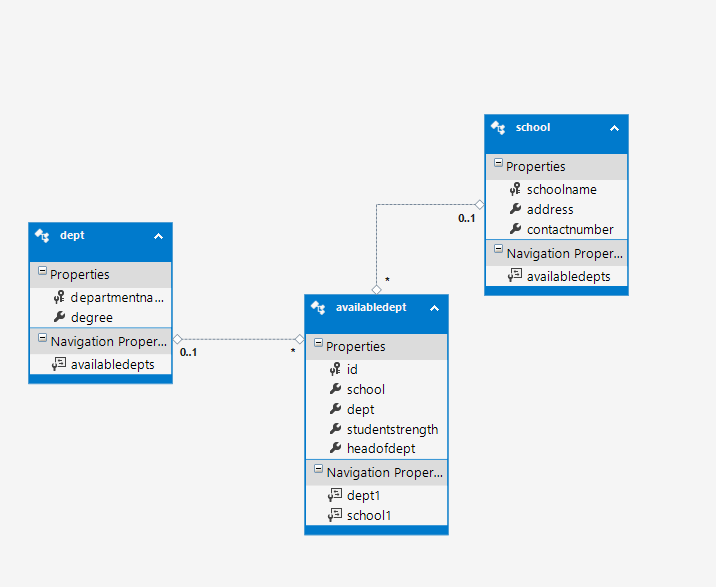Click the school1 navigation property icon
Screen dimensions: 716x587
pos(335,515)
